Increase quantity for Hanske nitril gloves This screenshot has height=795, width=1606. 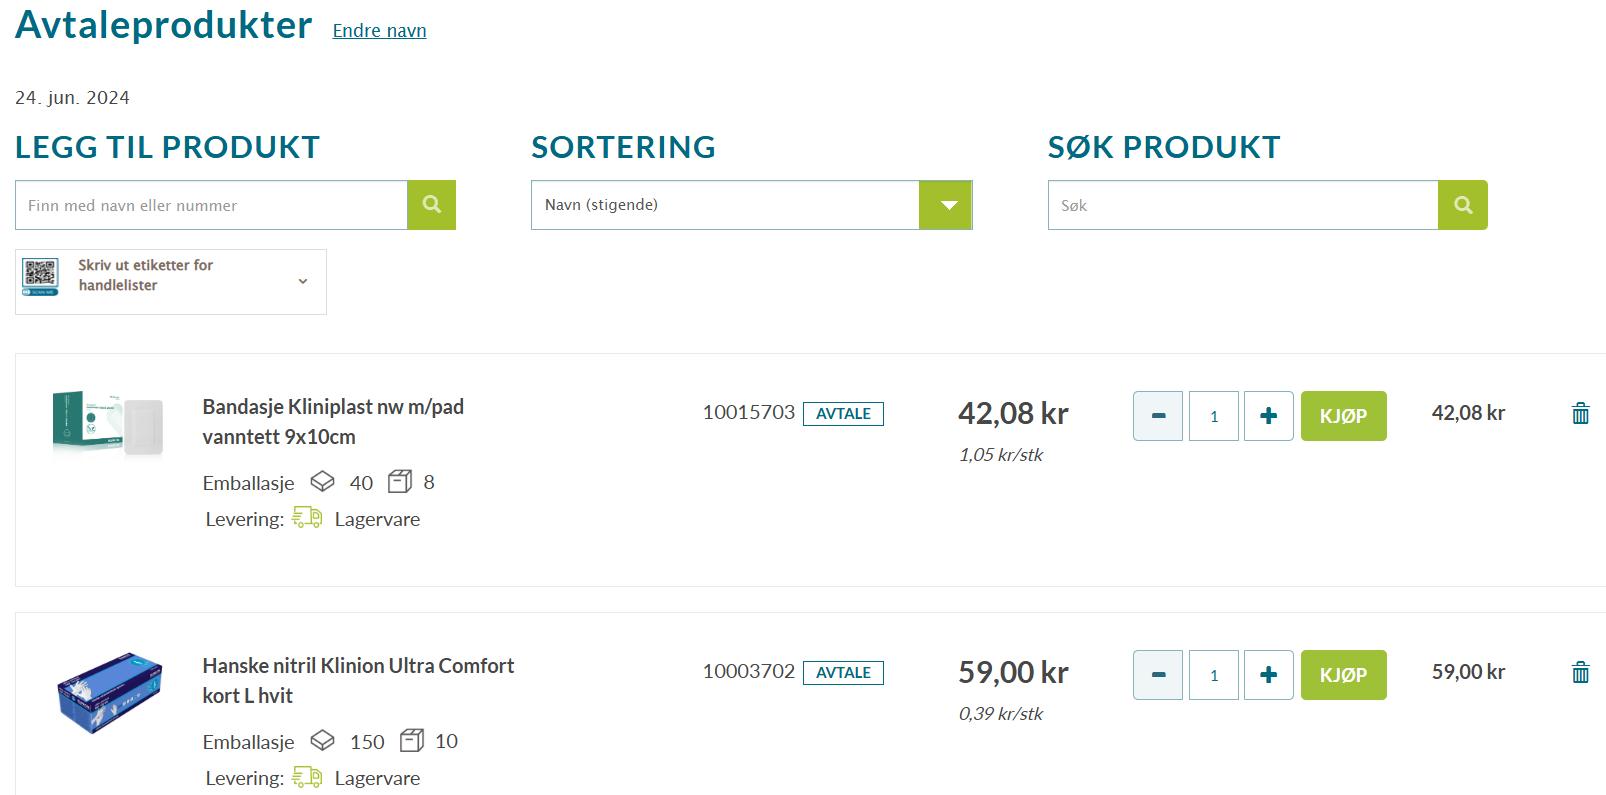1268,675
